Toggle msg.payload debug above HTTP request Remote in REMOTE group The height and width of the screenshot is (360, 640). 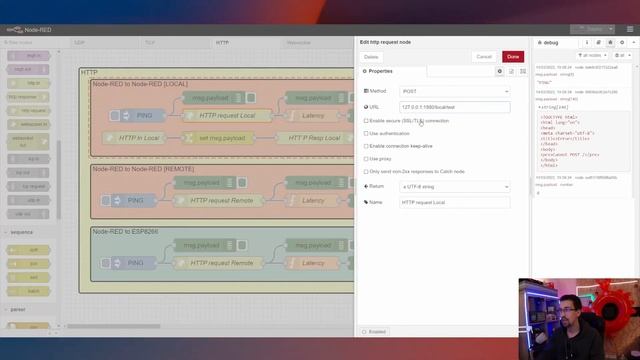(x=242, y=183)
